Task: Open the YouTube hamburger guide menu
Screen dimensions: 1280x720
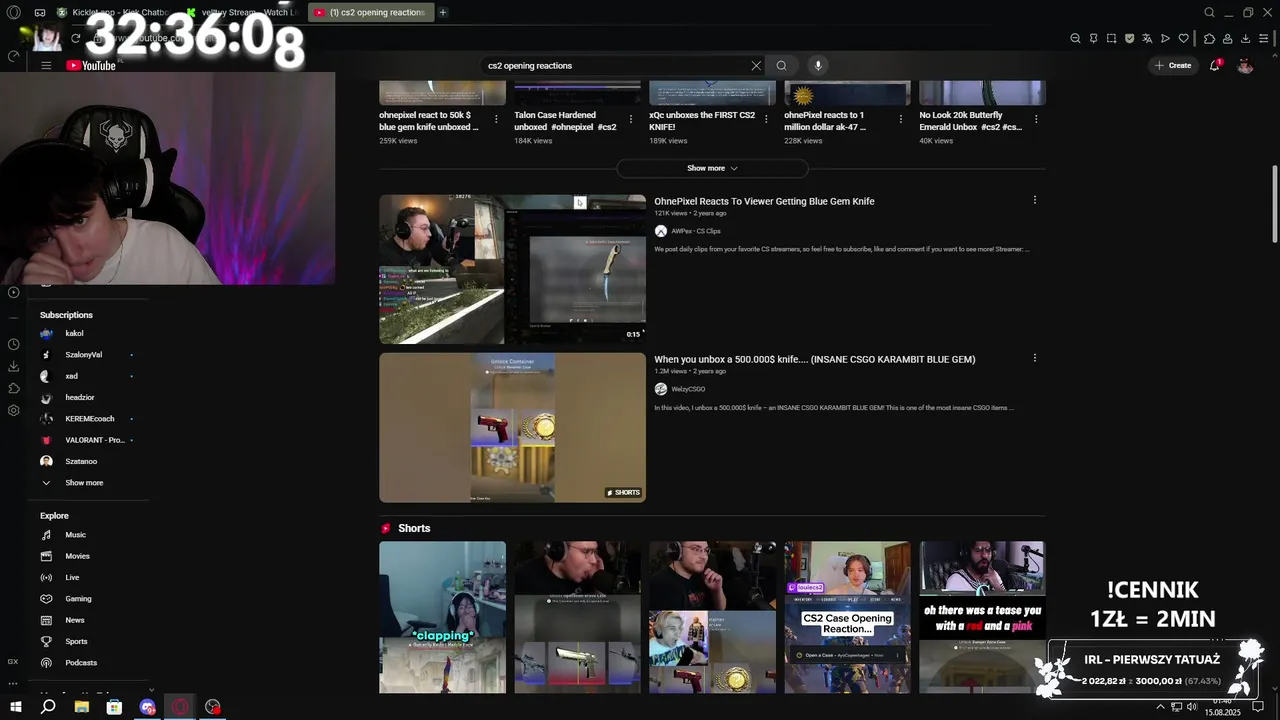Action: point(46,65)
